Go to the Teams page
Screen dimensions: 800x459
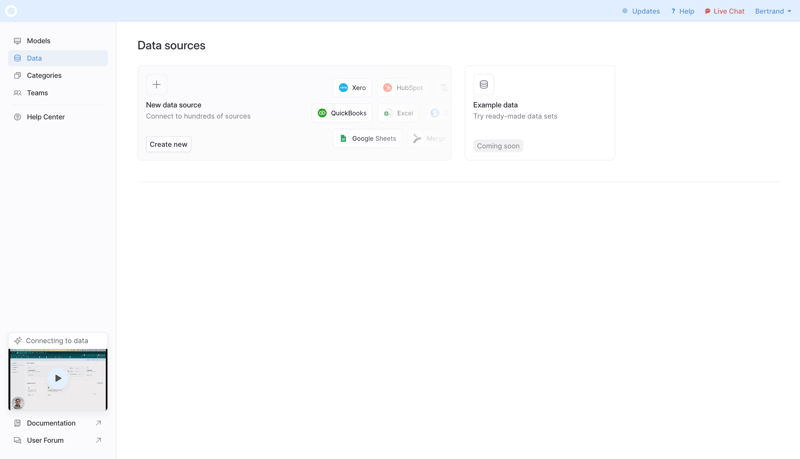point(37,93)
